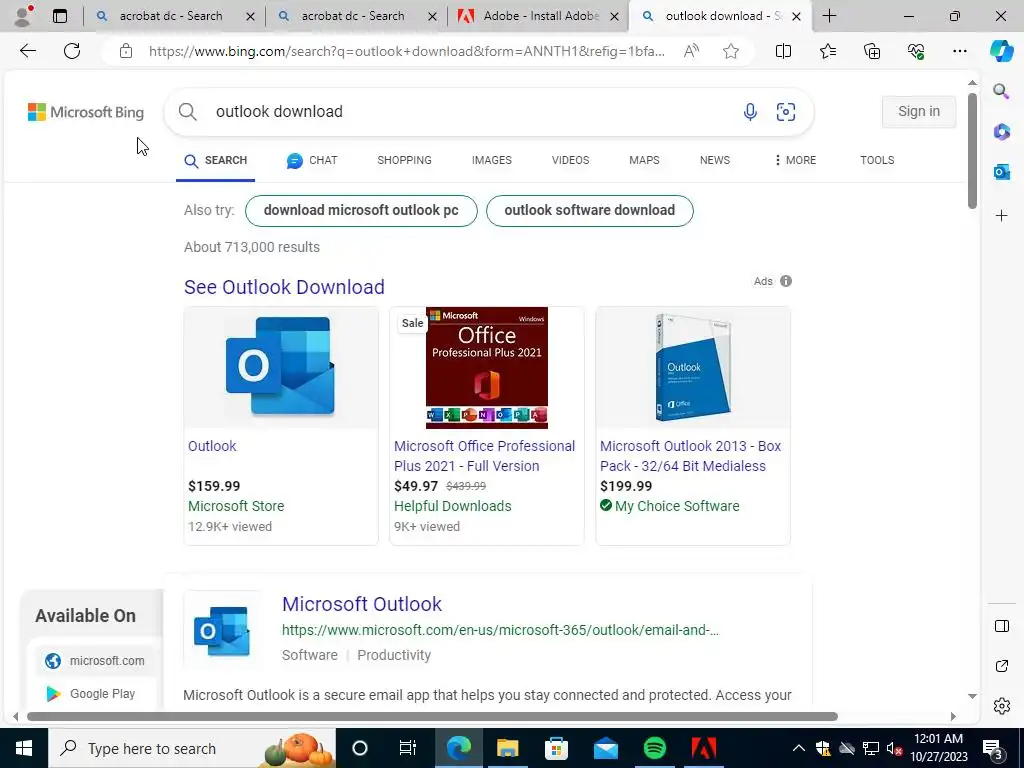Refresh the page with the reload icon
The height and width of the screenshot is (768, 1024).
coord(72,51)
